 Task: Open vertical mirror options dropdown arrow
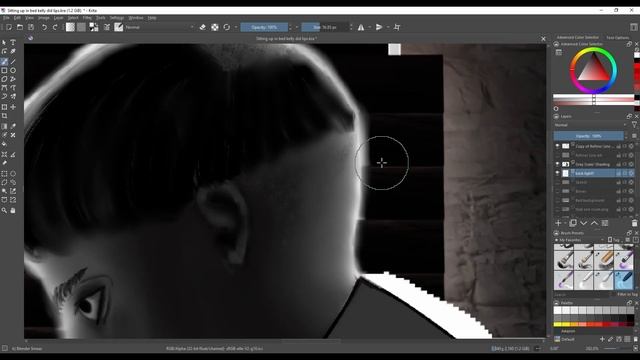387,27
